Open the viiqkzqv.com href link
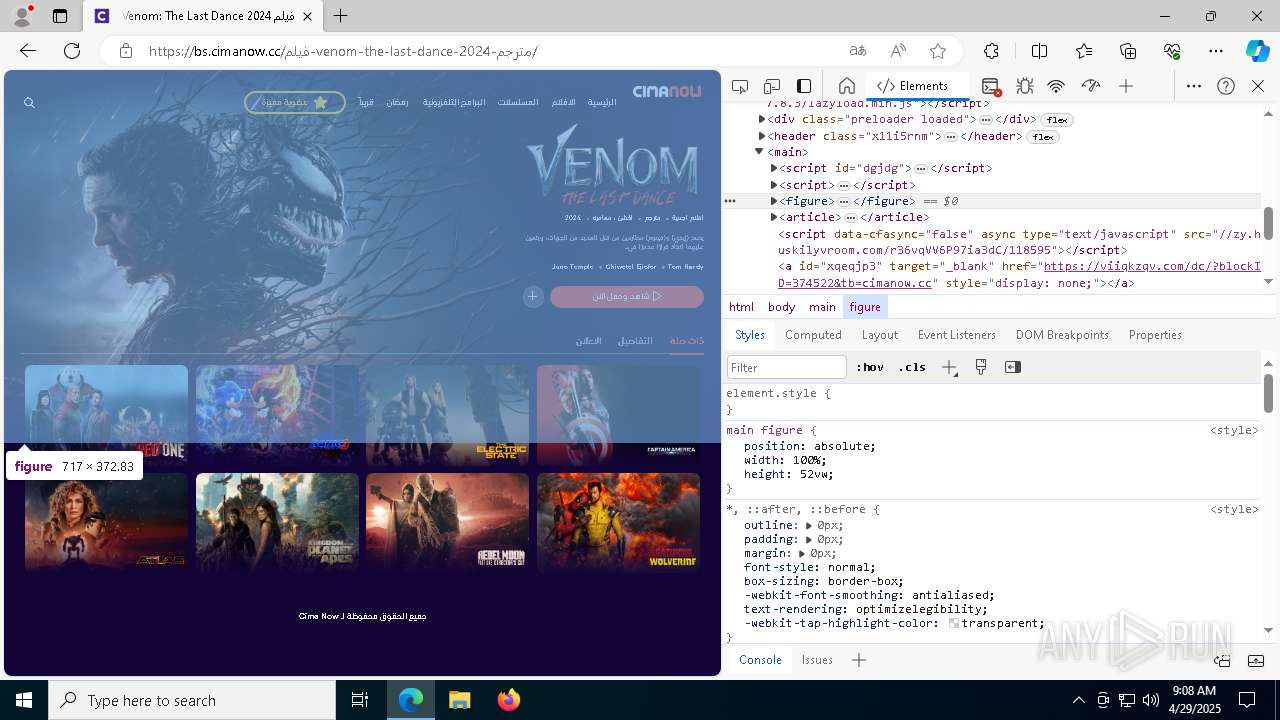This screenshot has width=1280, height=720. [x=1019, y=275]
